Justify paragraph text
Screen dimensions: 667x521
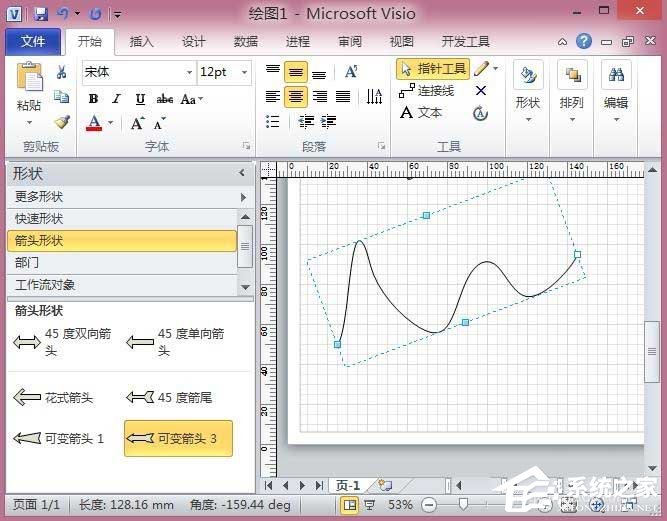pyautogui.click(x=343, y=97)
